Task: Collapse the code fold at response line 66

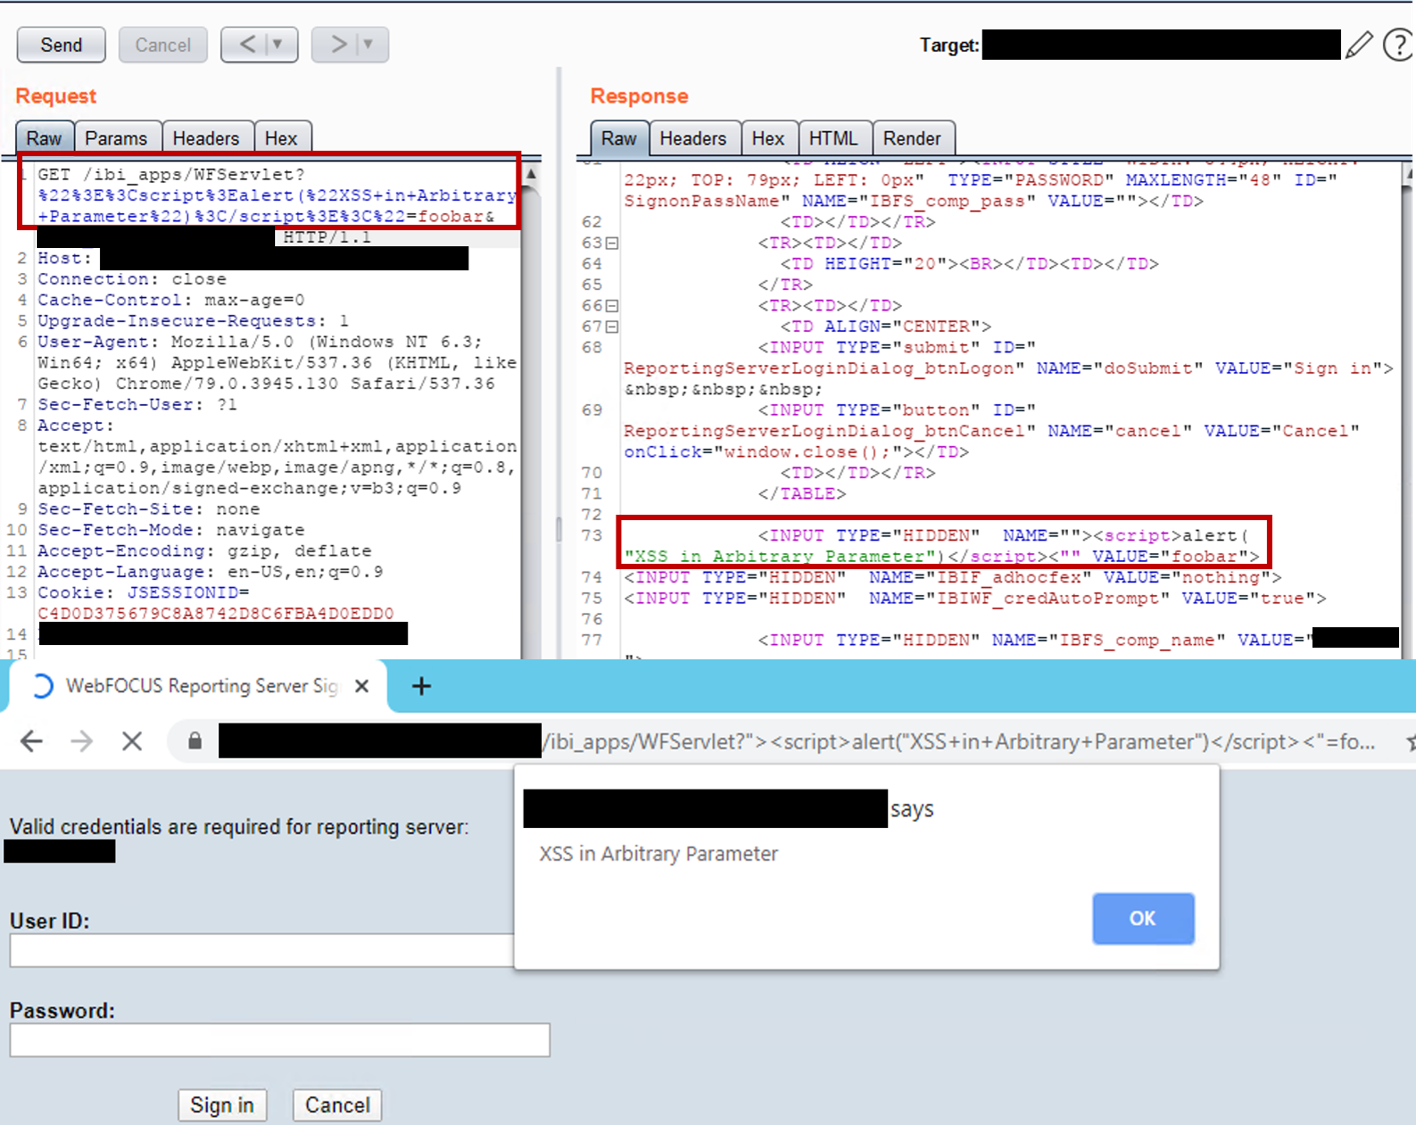Action: pyautogui.click(x=612, y=306)
